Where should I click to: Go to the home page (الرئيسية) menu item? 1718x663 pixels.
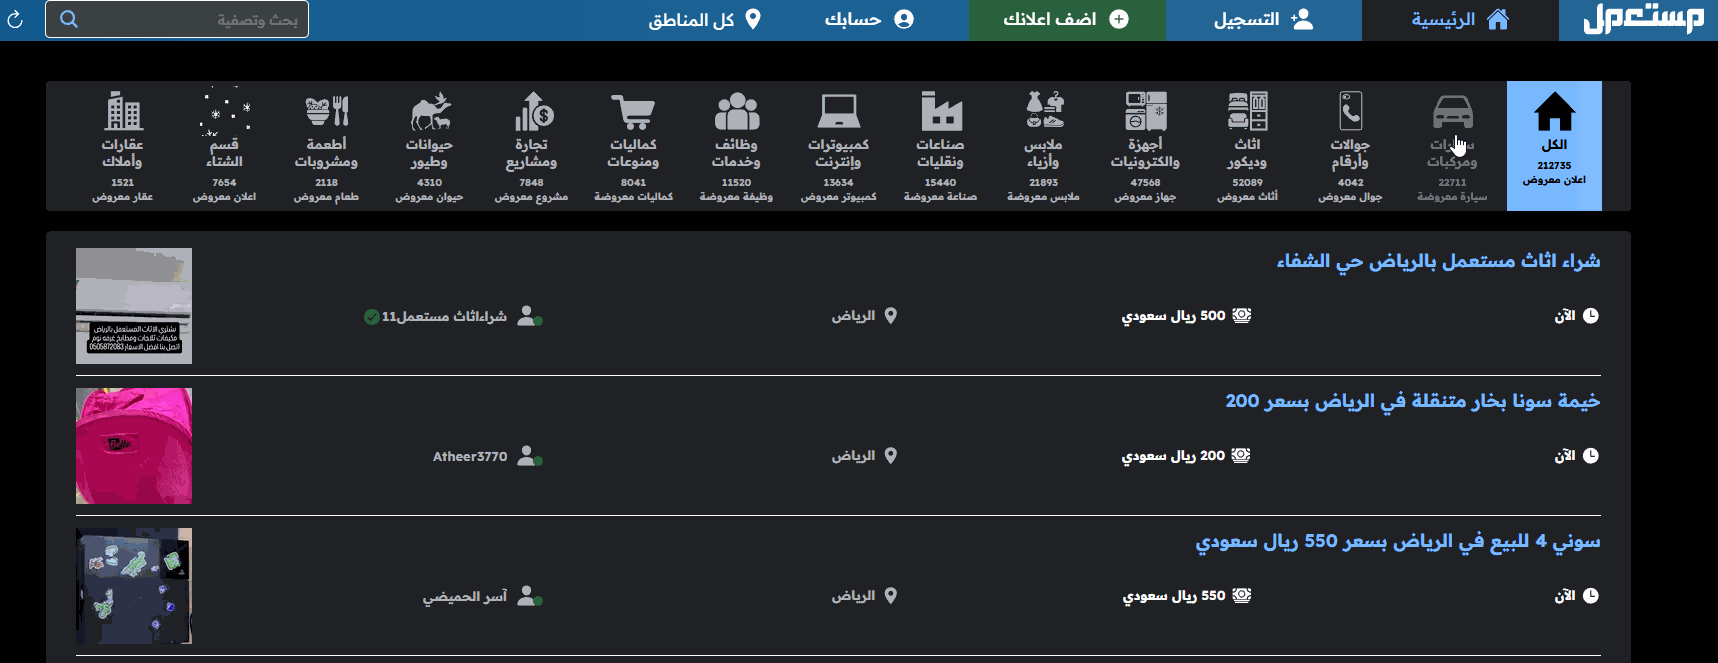pos(1459,20)
